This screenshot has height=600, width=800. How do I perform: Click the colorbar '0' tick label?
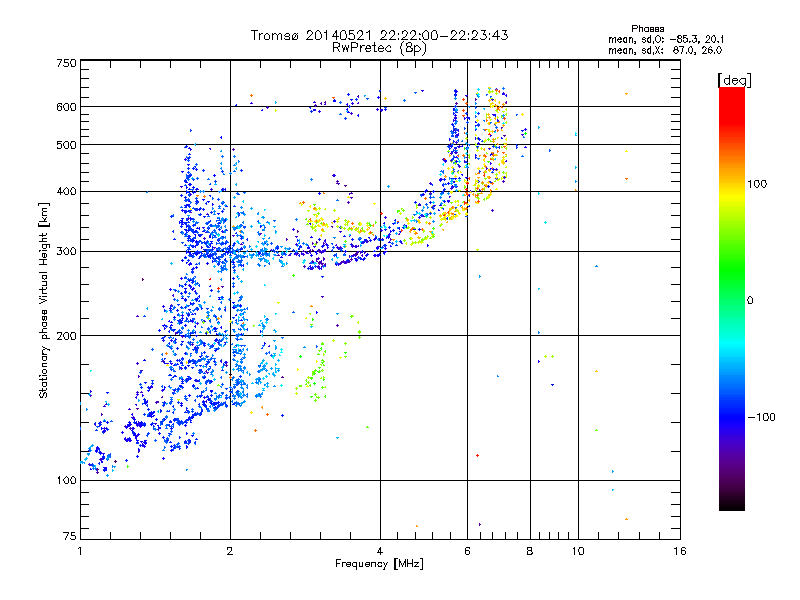click(750, 300)
